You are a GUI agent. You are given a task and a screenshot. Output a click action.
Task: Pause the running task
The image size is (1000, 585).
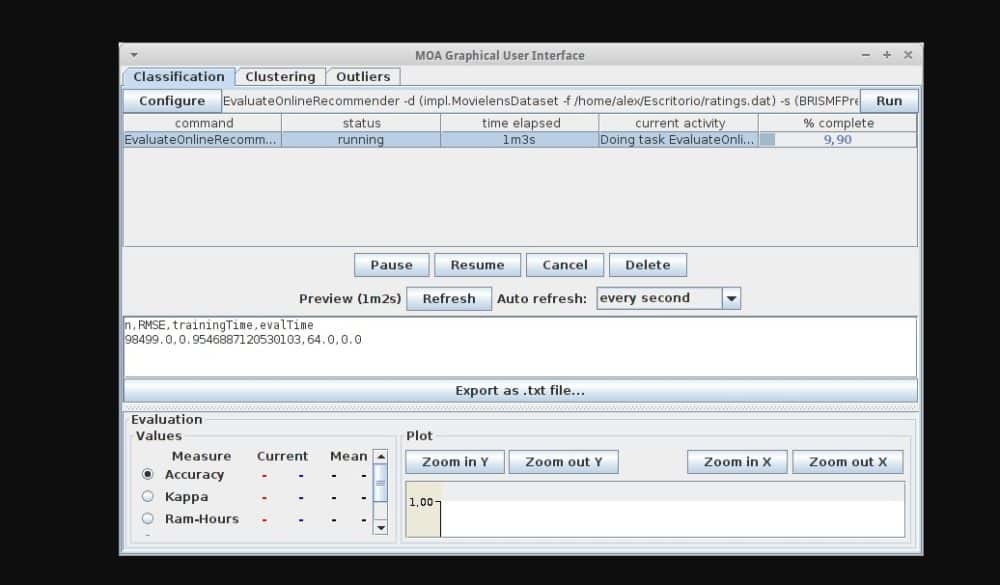pos(391,265)
